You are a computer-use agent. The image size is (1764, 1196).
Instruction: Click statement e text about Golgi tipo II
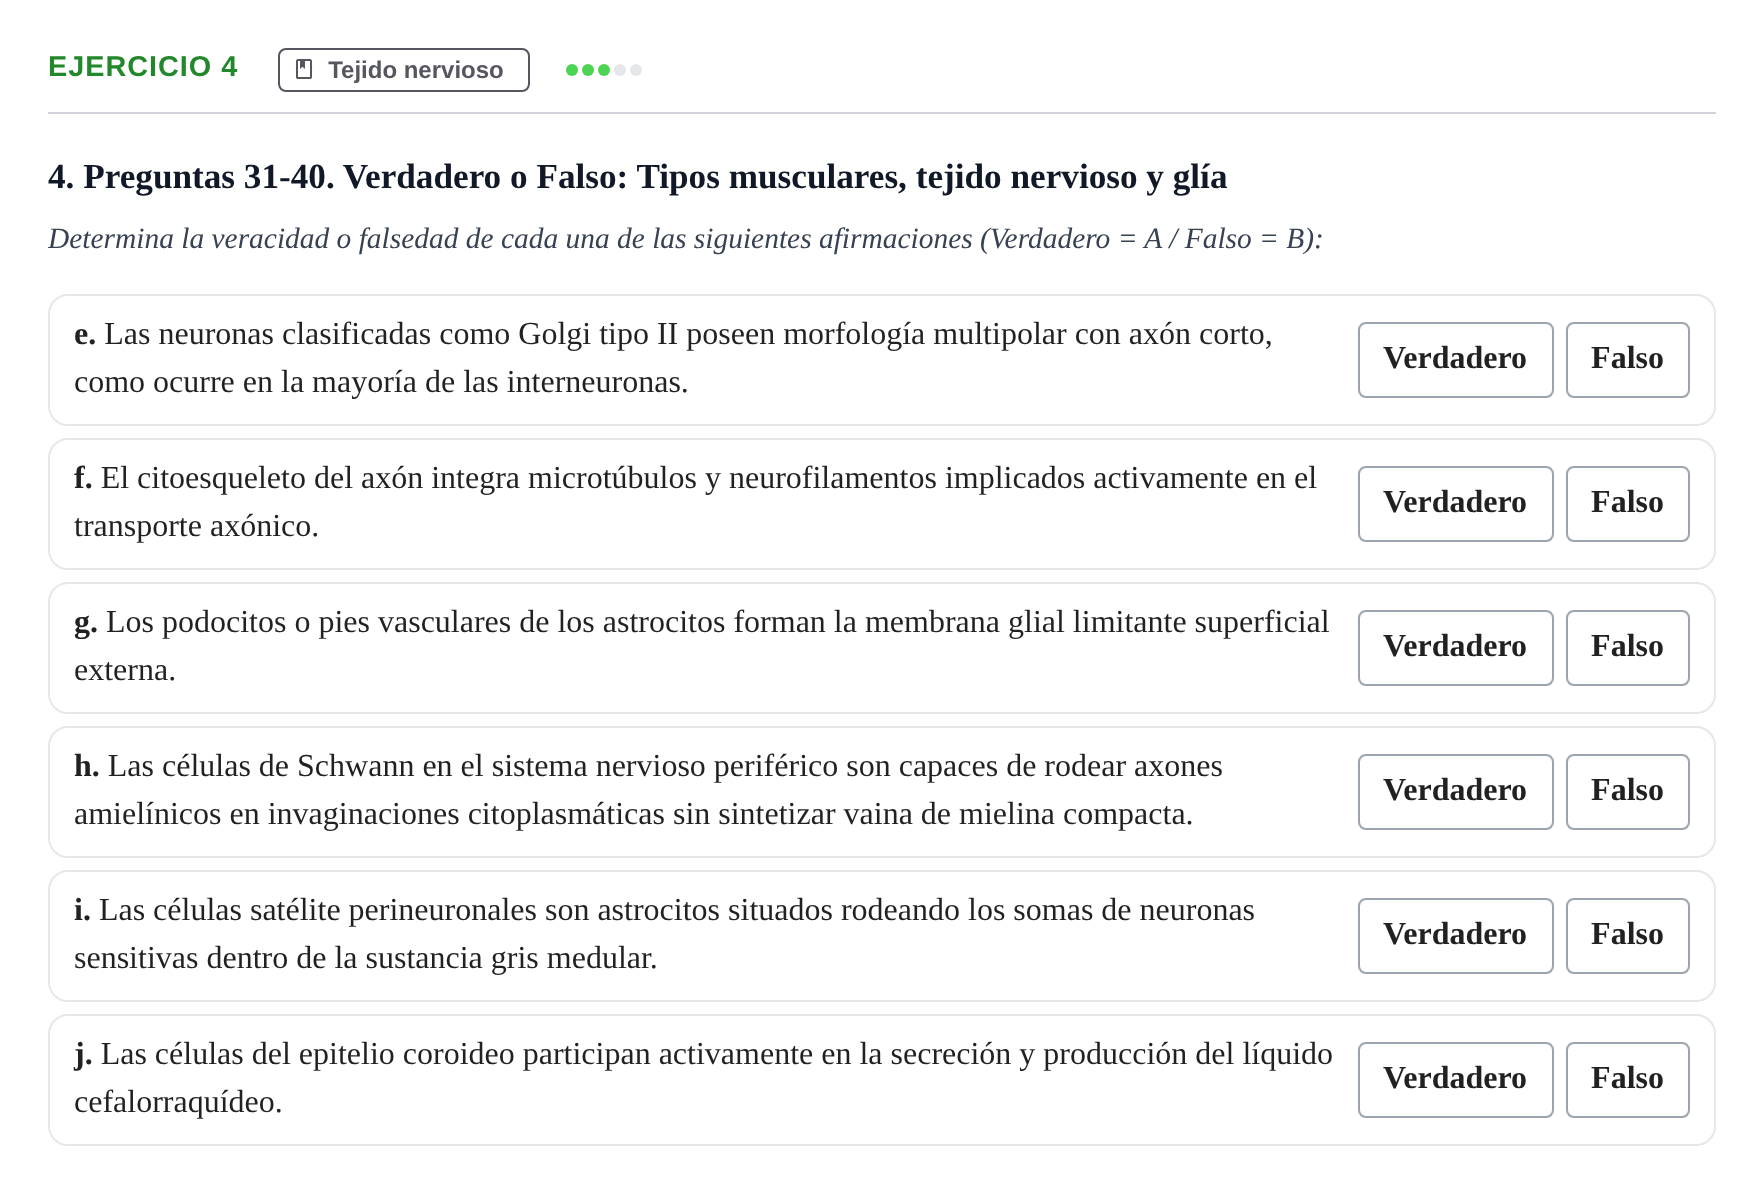pos(673,358)
